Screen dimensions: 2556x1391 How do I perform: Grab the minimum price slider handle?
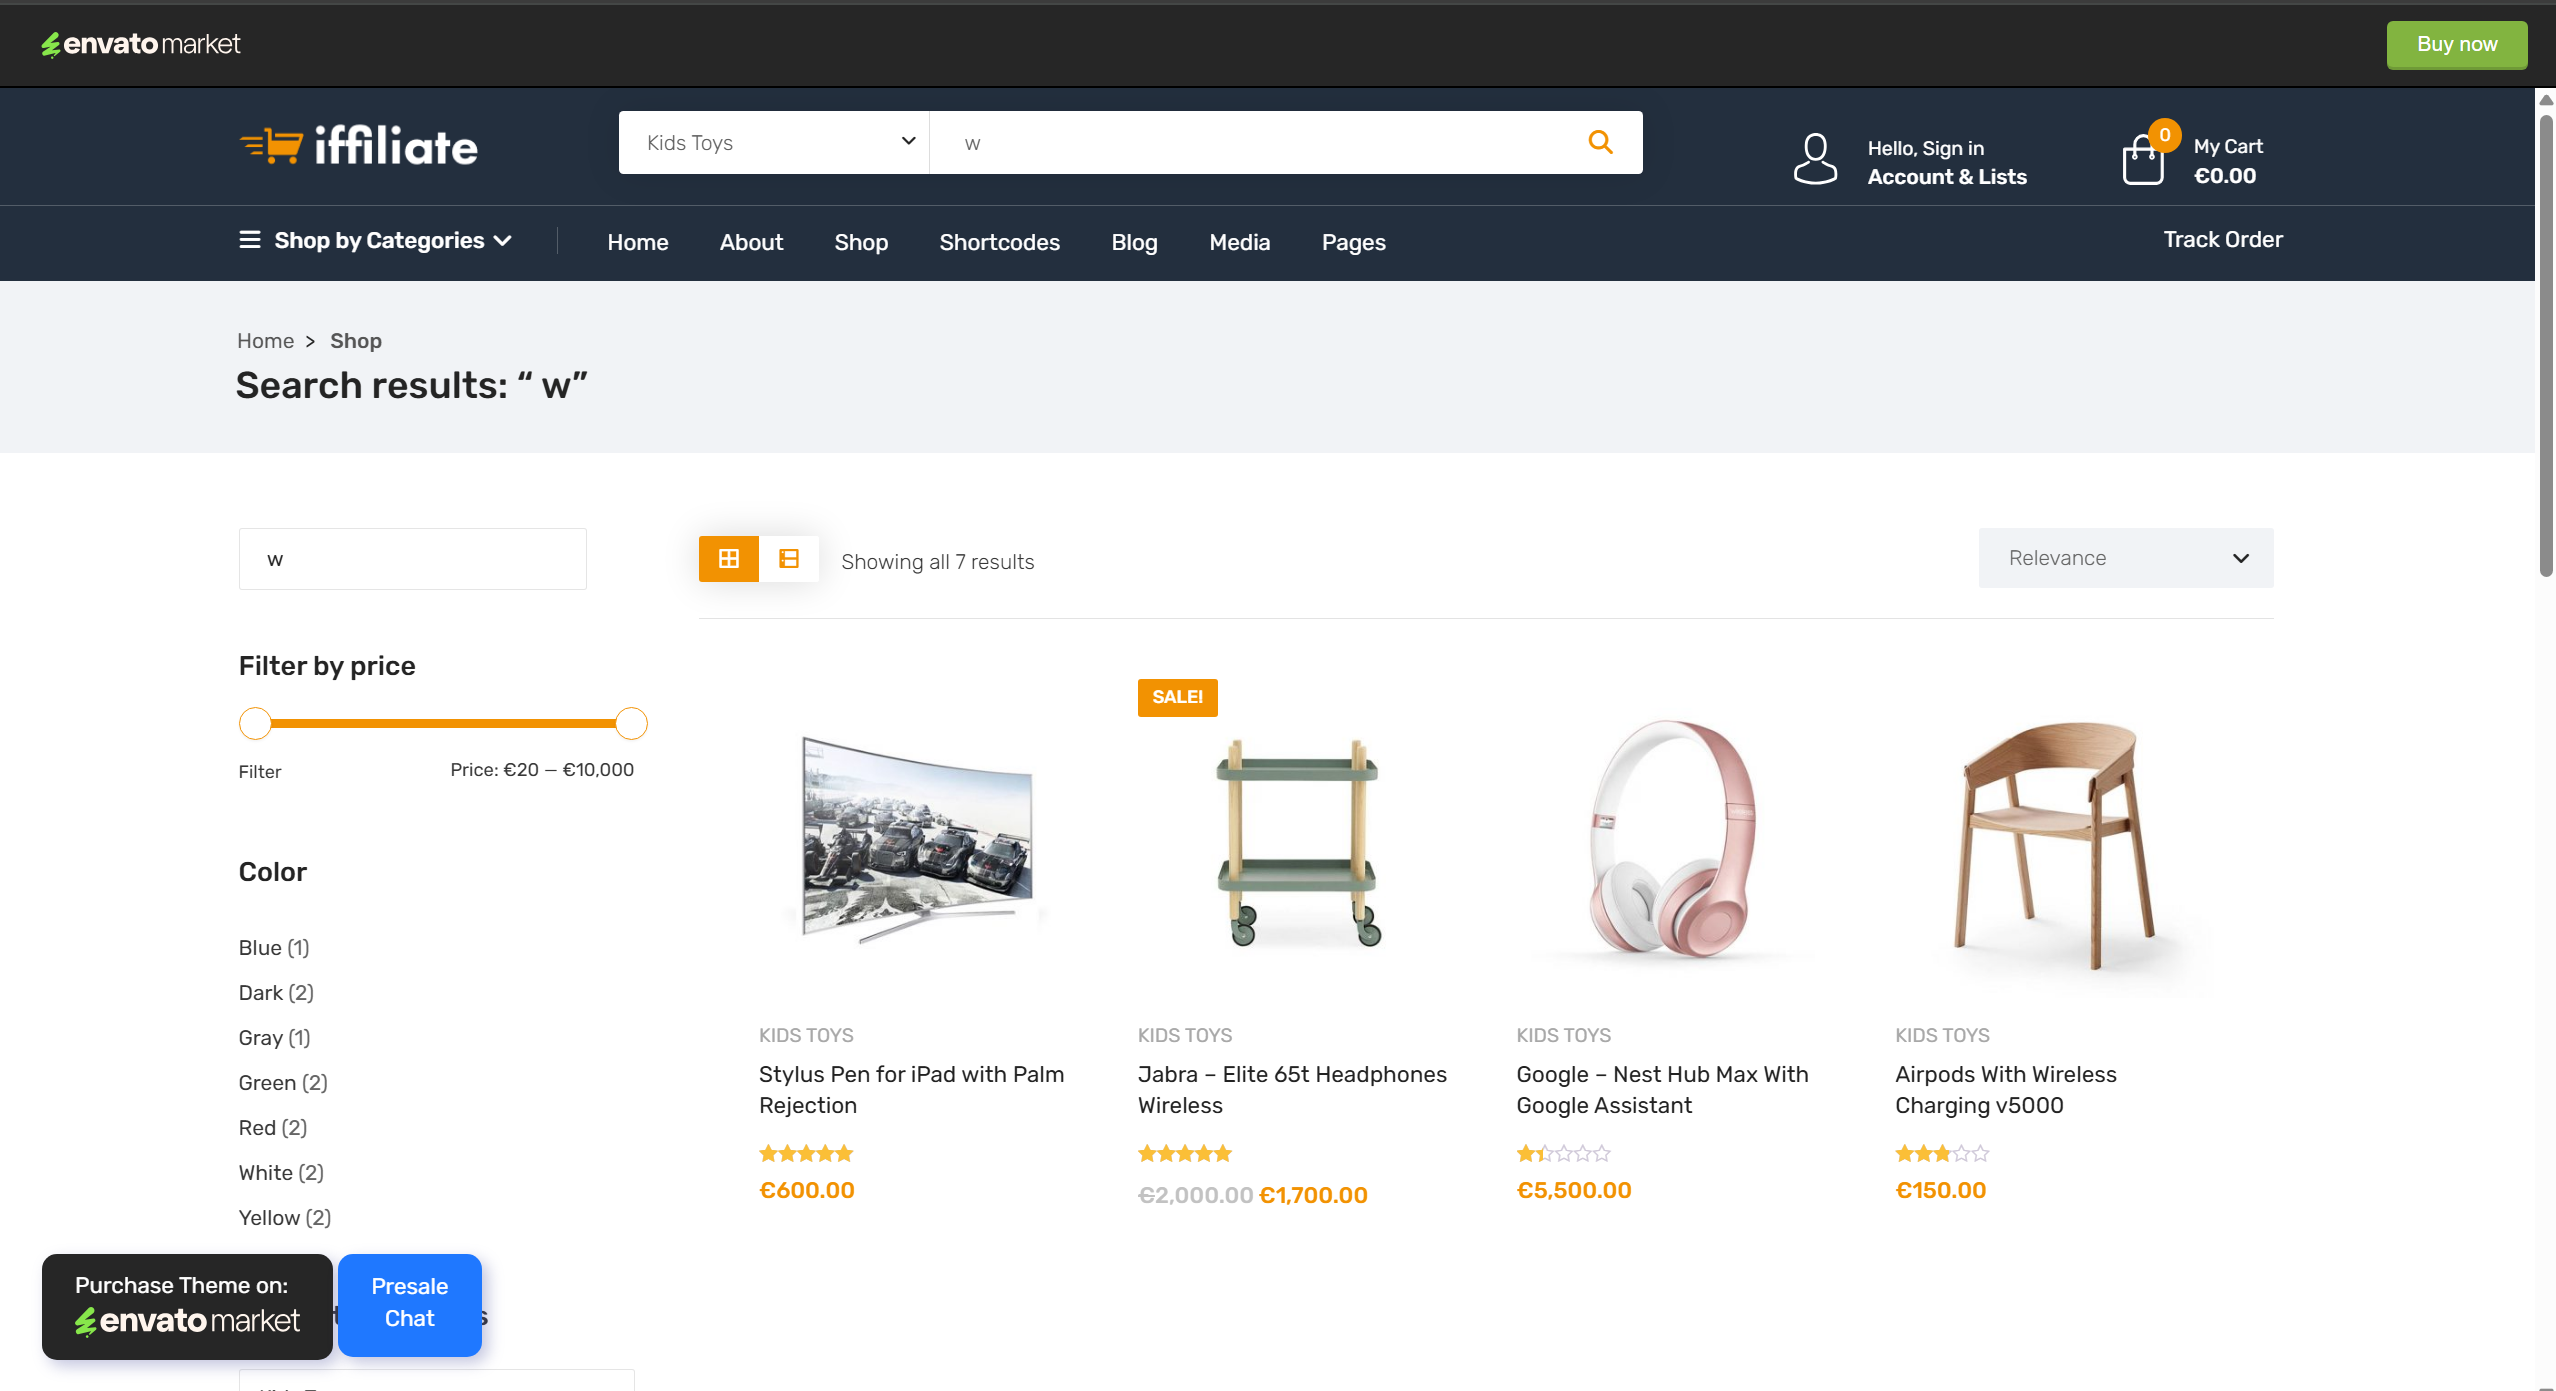pos(255,723)
